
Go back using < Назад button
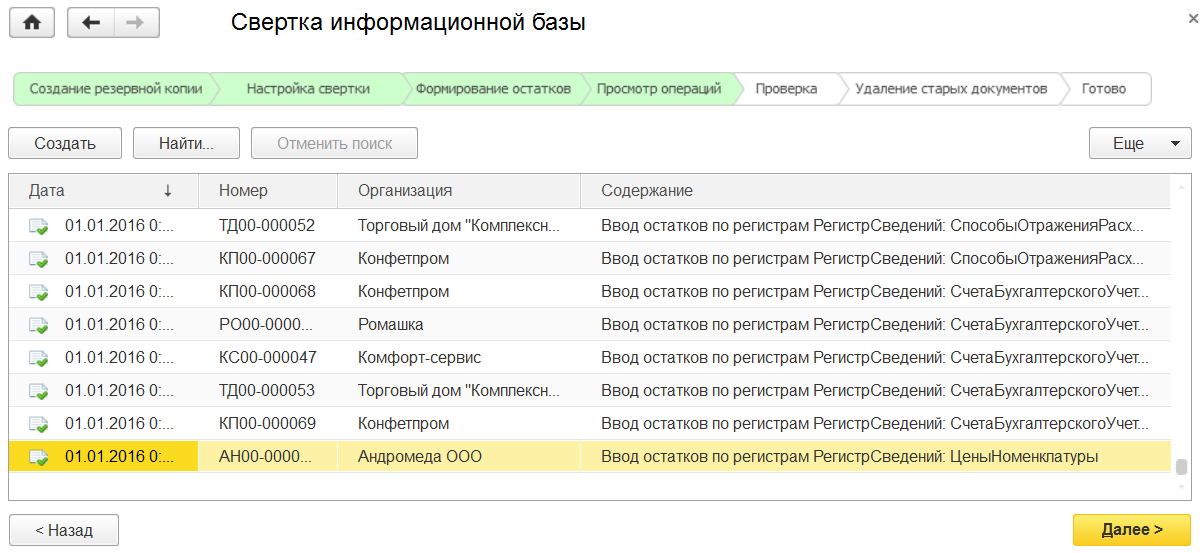[64, 530]
